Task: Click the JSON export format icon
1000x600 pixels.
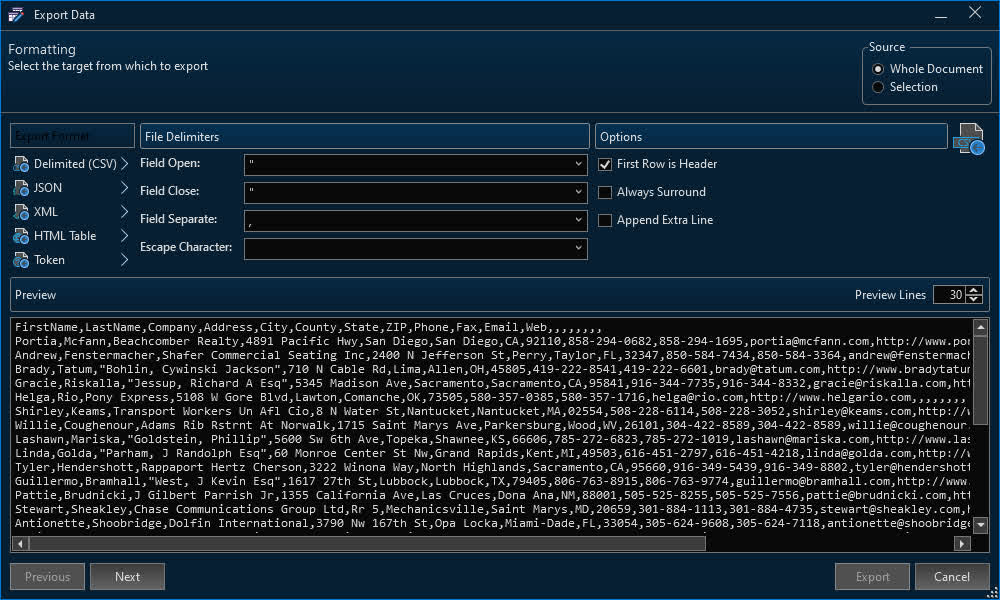Action: (21, 187)
